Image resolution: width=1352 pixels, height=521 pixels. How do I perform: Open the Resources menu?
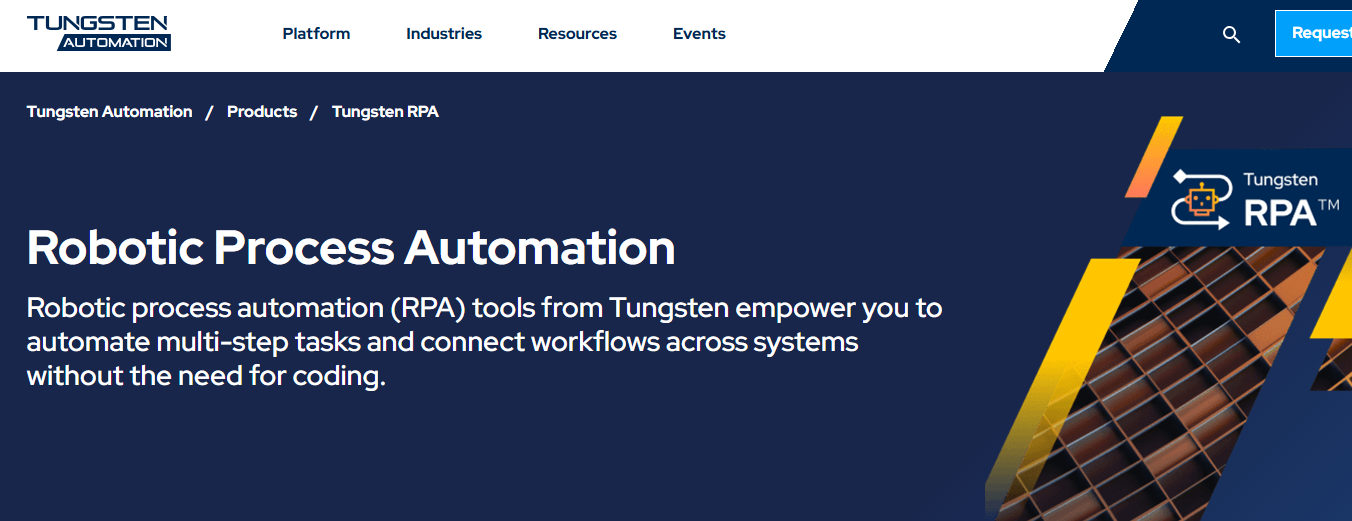pos(577,34)
